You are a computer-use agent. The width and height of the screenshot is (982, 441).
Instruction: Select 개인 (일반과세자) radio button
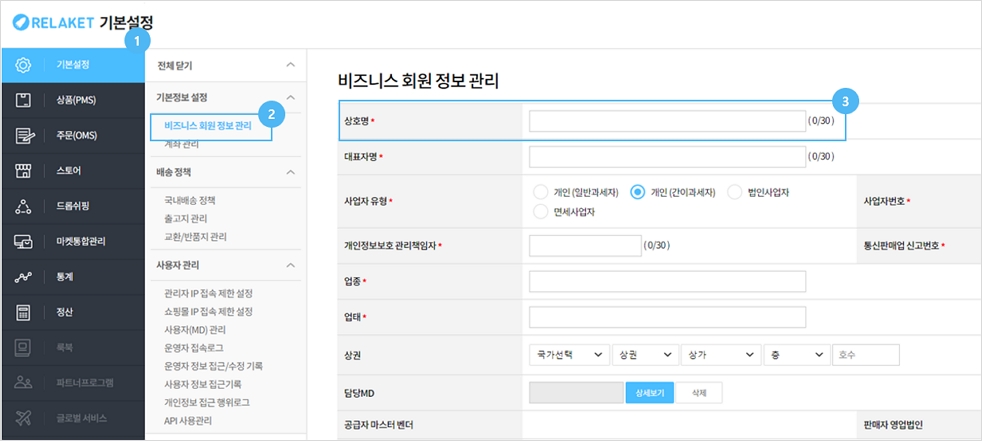click(x=541, y=192)
